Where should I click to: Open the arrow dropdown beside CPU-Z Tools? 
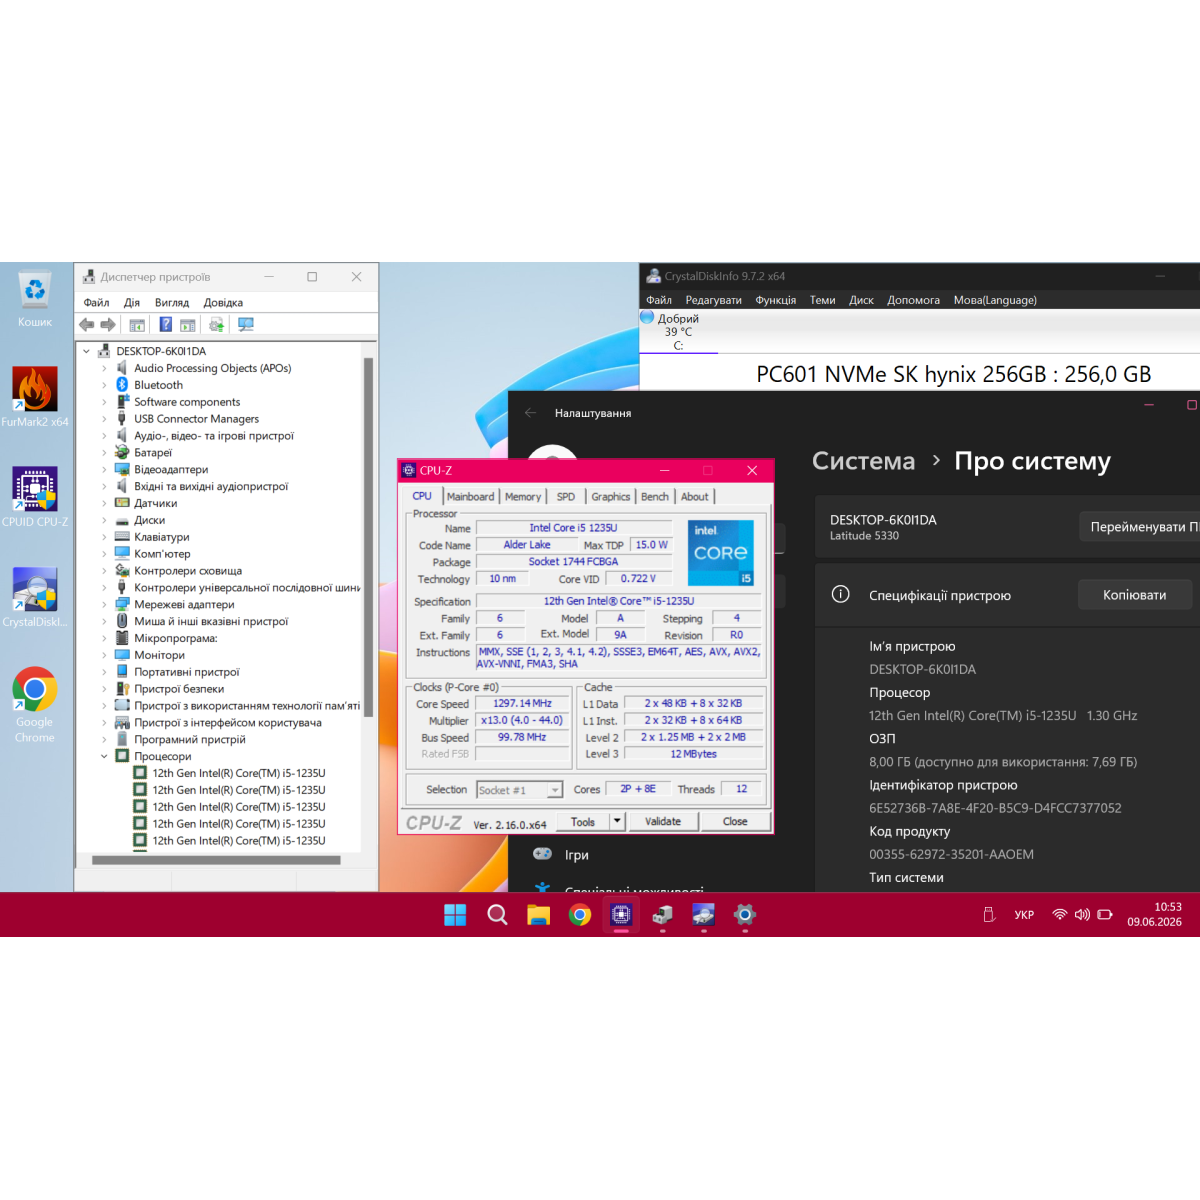[617, 822]
